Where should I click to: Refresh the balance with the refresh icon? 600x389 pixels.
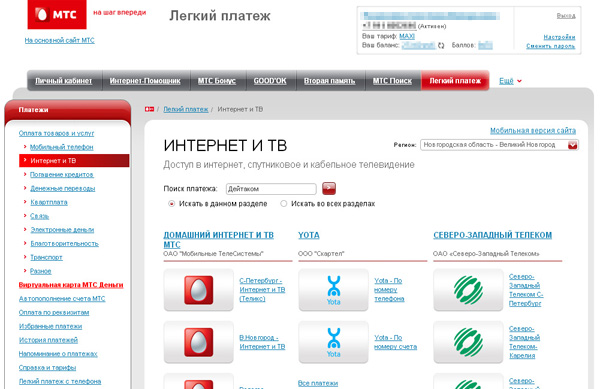(441, 46)
